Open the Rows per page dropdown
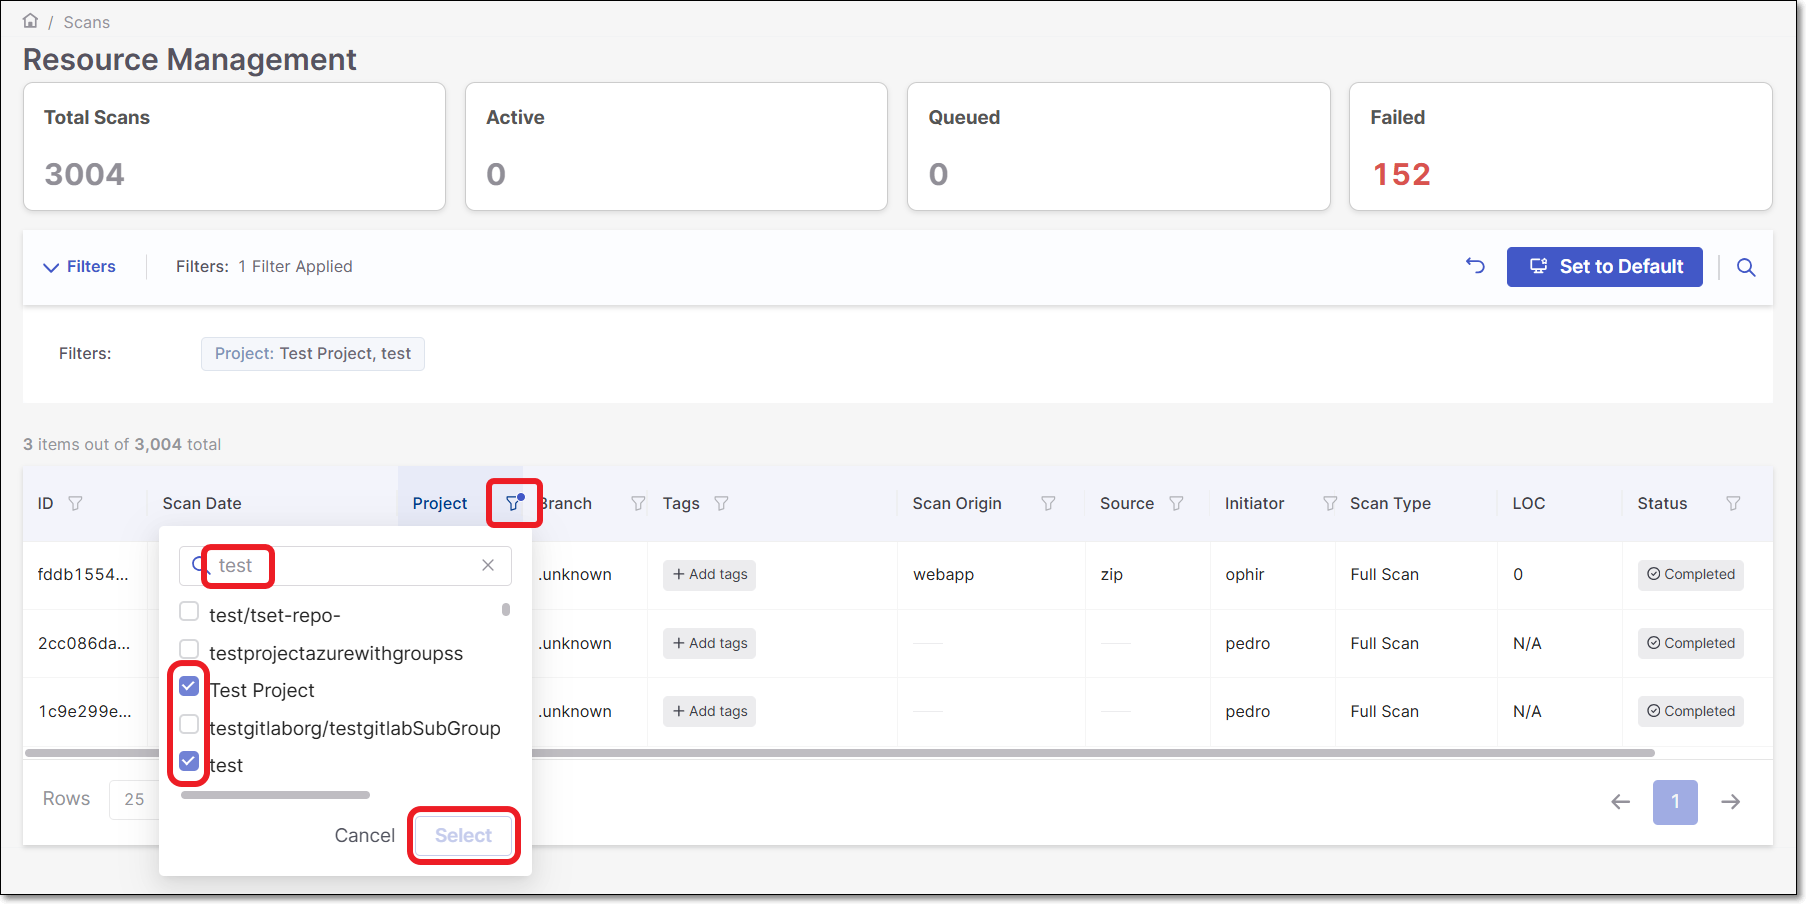Screen dimensions: 1806x904 [136, 799]
